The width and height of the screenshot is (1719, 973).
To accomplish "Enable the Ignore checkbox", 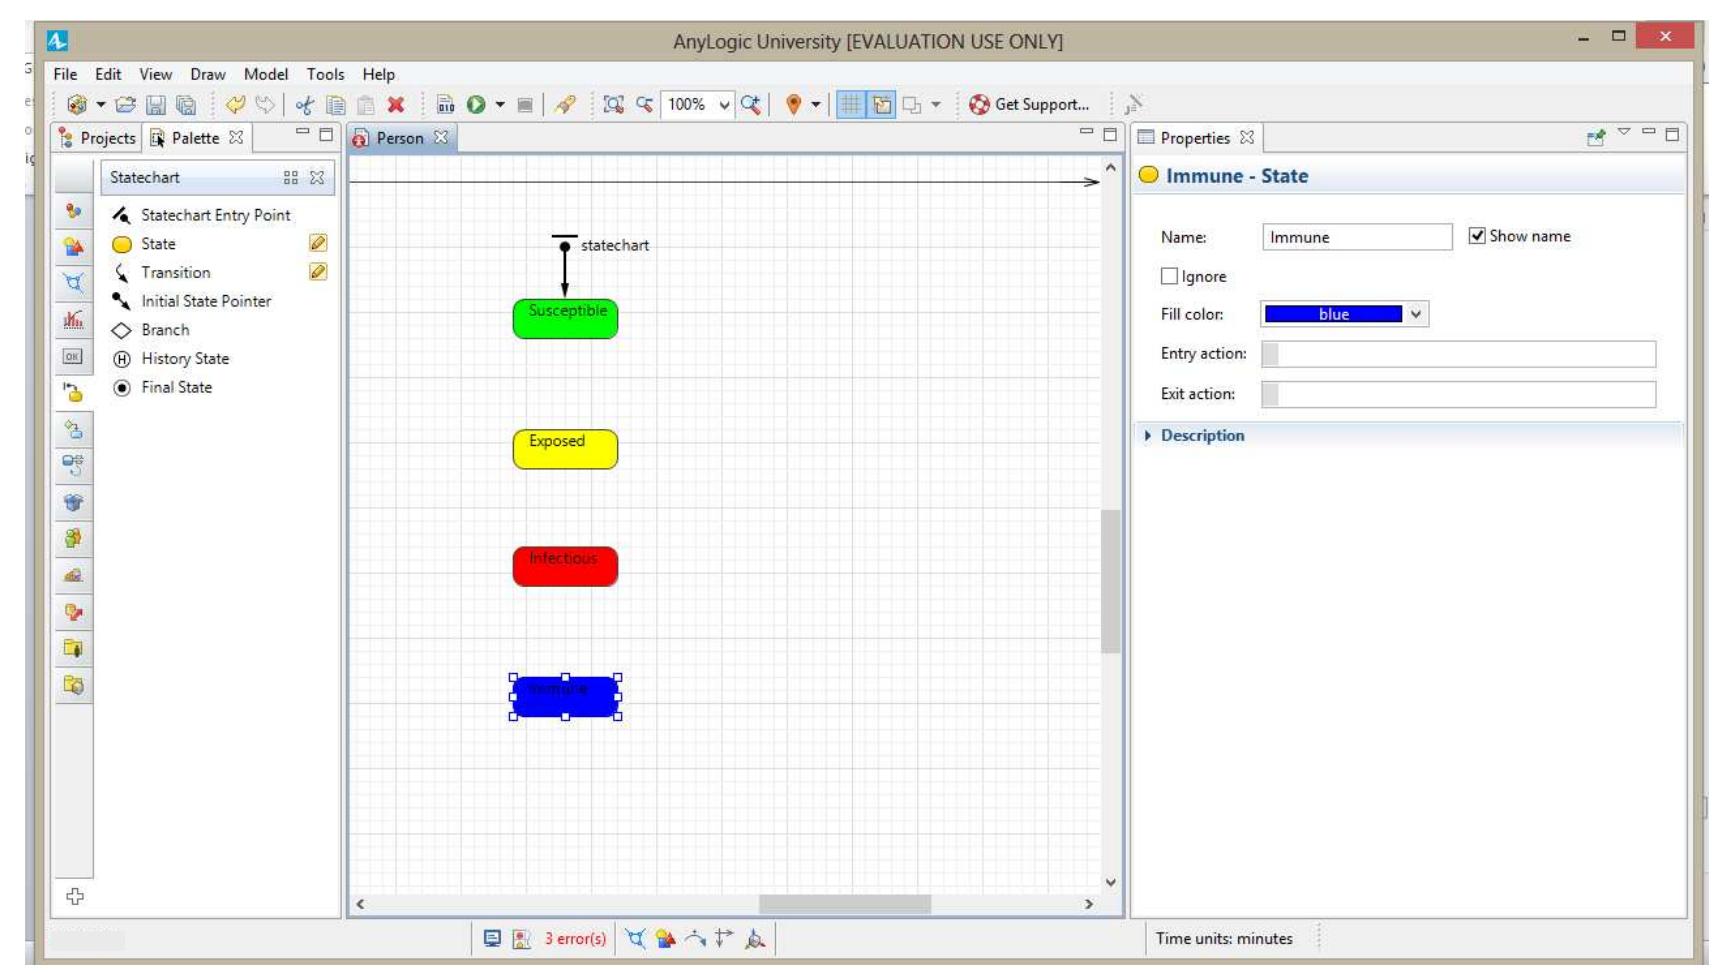I will tap(1169, 276).
